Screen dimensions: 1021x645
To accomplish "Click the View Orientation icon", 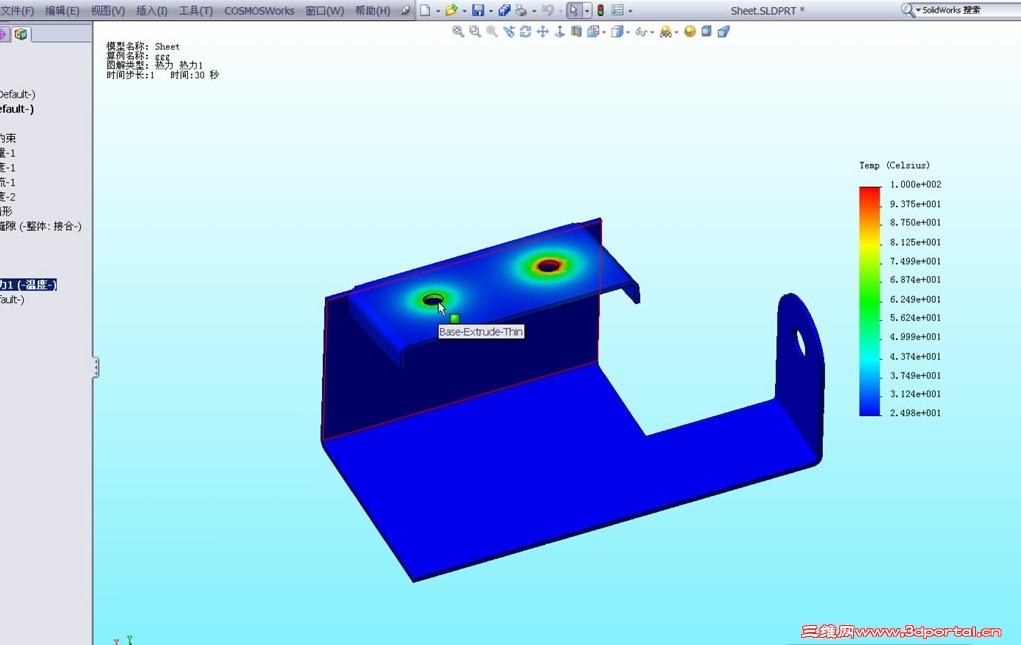I will tap(593, 31).
